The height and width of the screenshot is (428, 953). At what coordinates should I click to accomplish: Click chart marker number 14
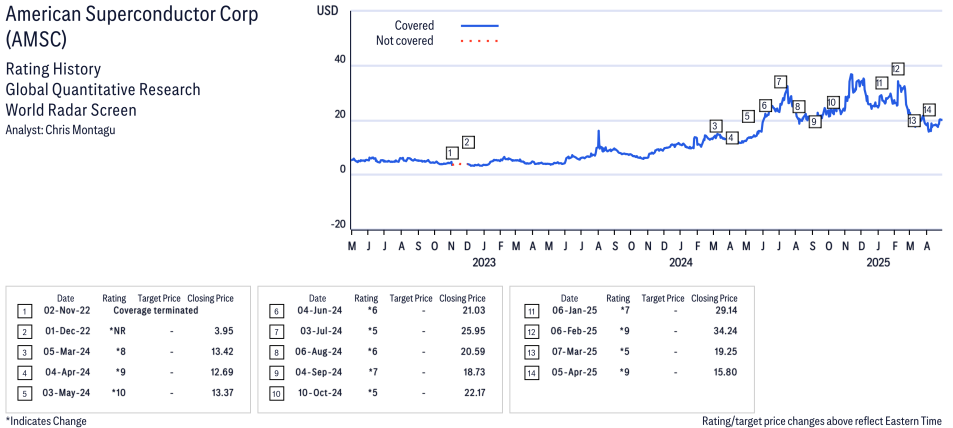point(928,109)
